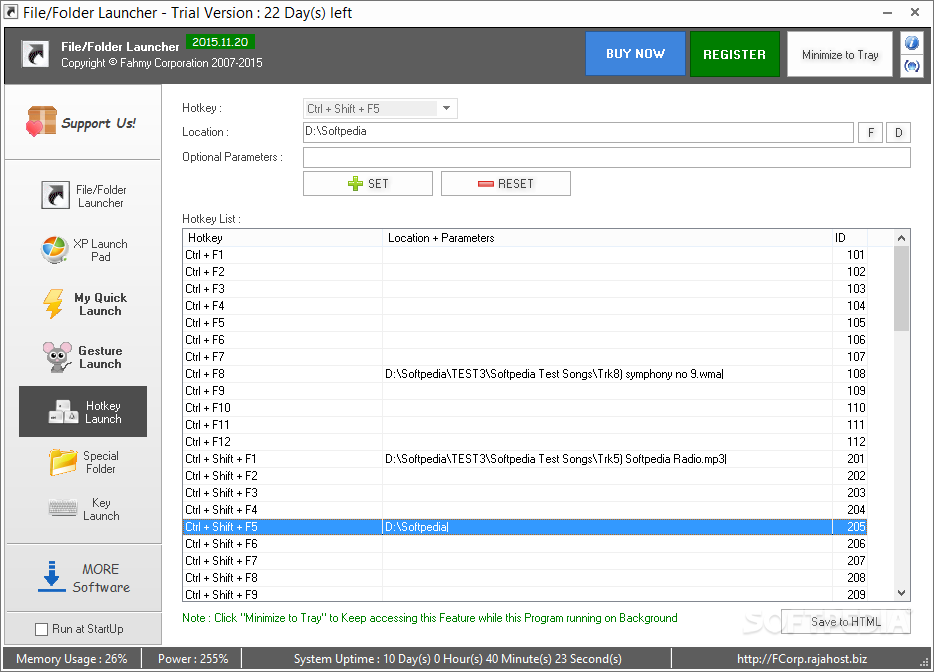The image size is (934, 672).
Task: Click MORE Software download icon
Action: (52, 577)
